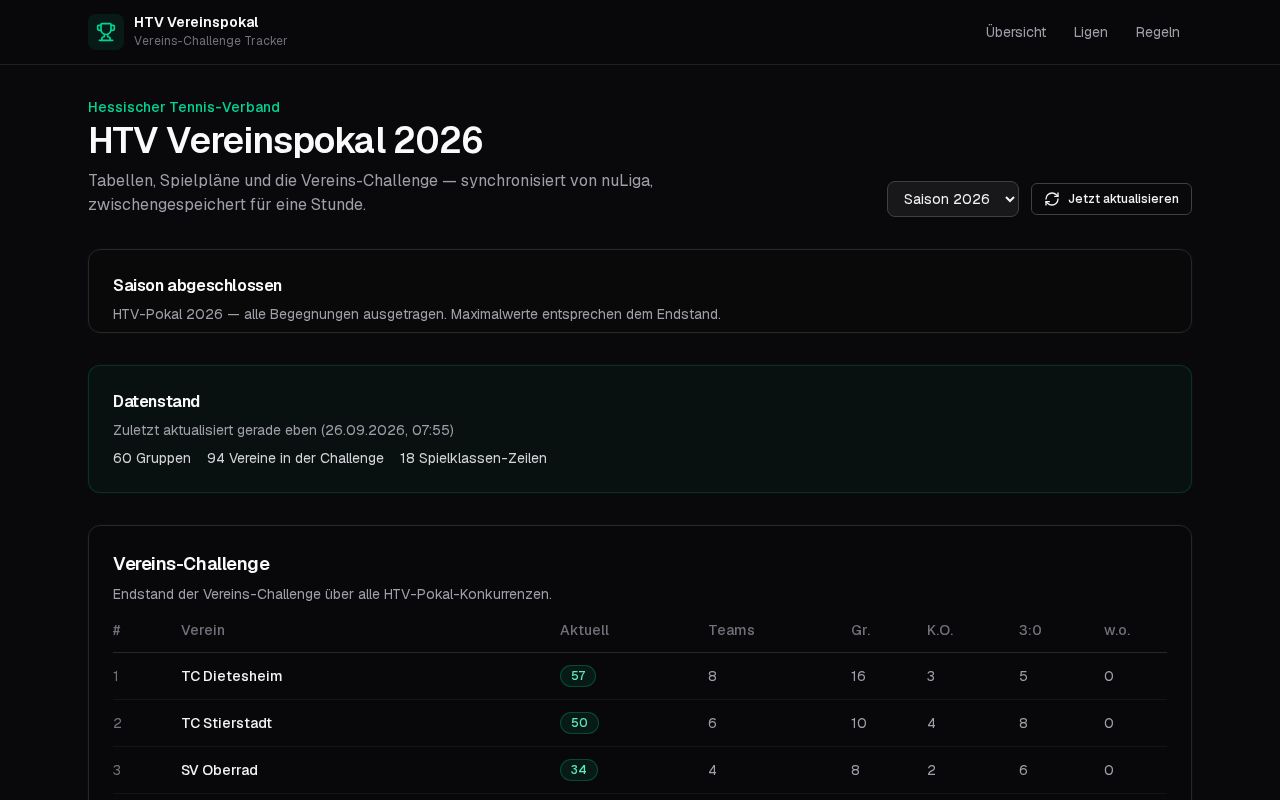Select SV Oberrad club name
Viewport: 1280px width, 800px height.
pos(219,770)
